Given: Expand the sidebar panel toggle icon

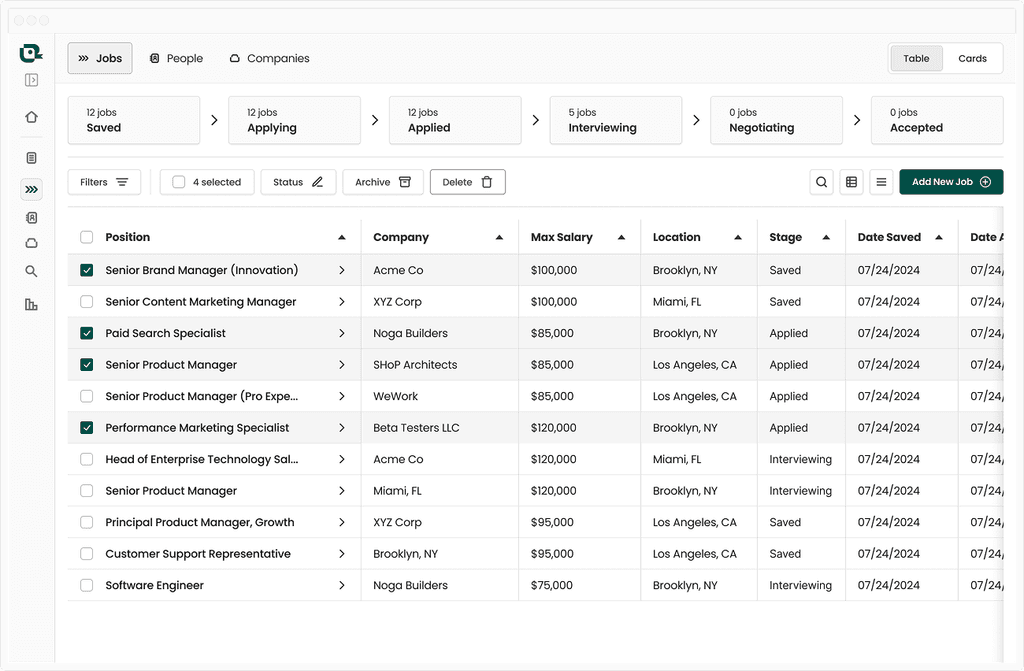Looking at the screenshot, I should (x=31, y=80).
